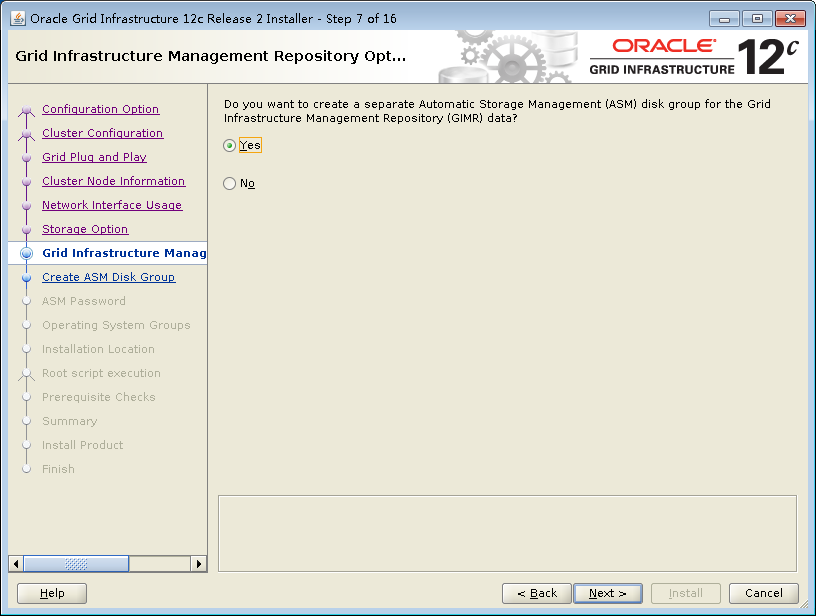816x616 pixels.
Task: Select the Yes radio button
Action: pos(229,146)
